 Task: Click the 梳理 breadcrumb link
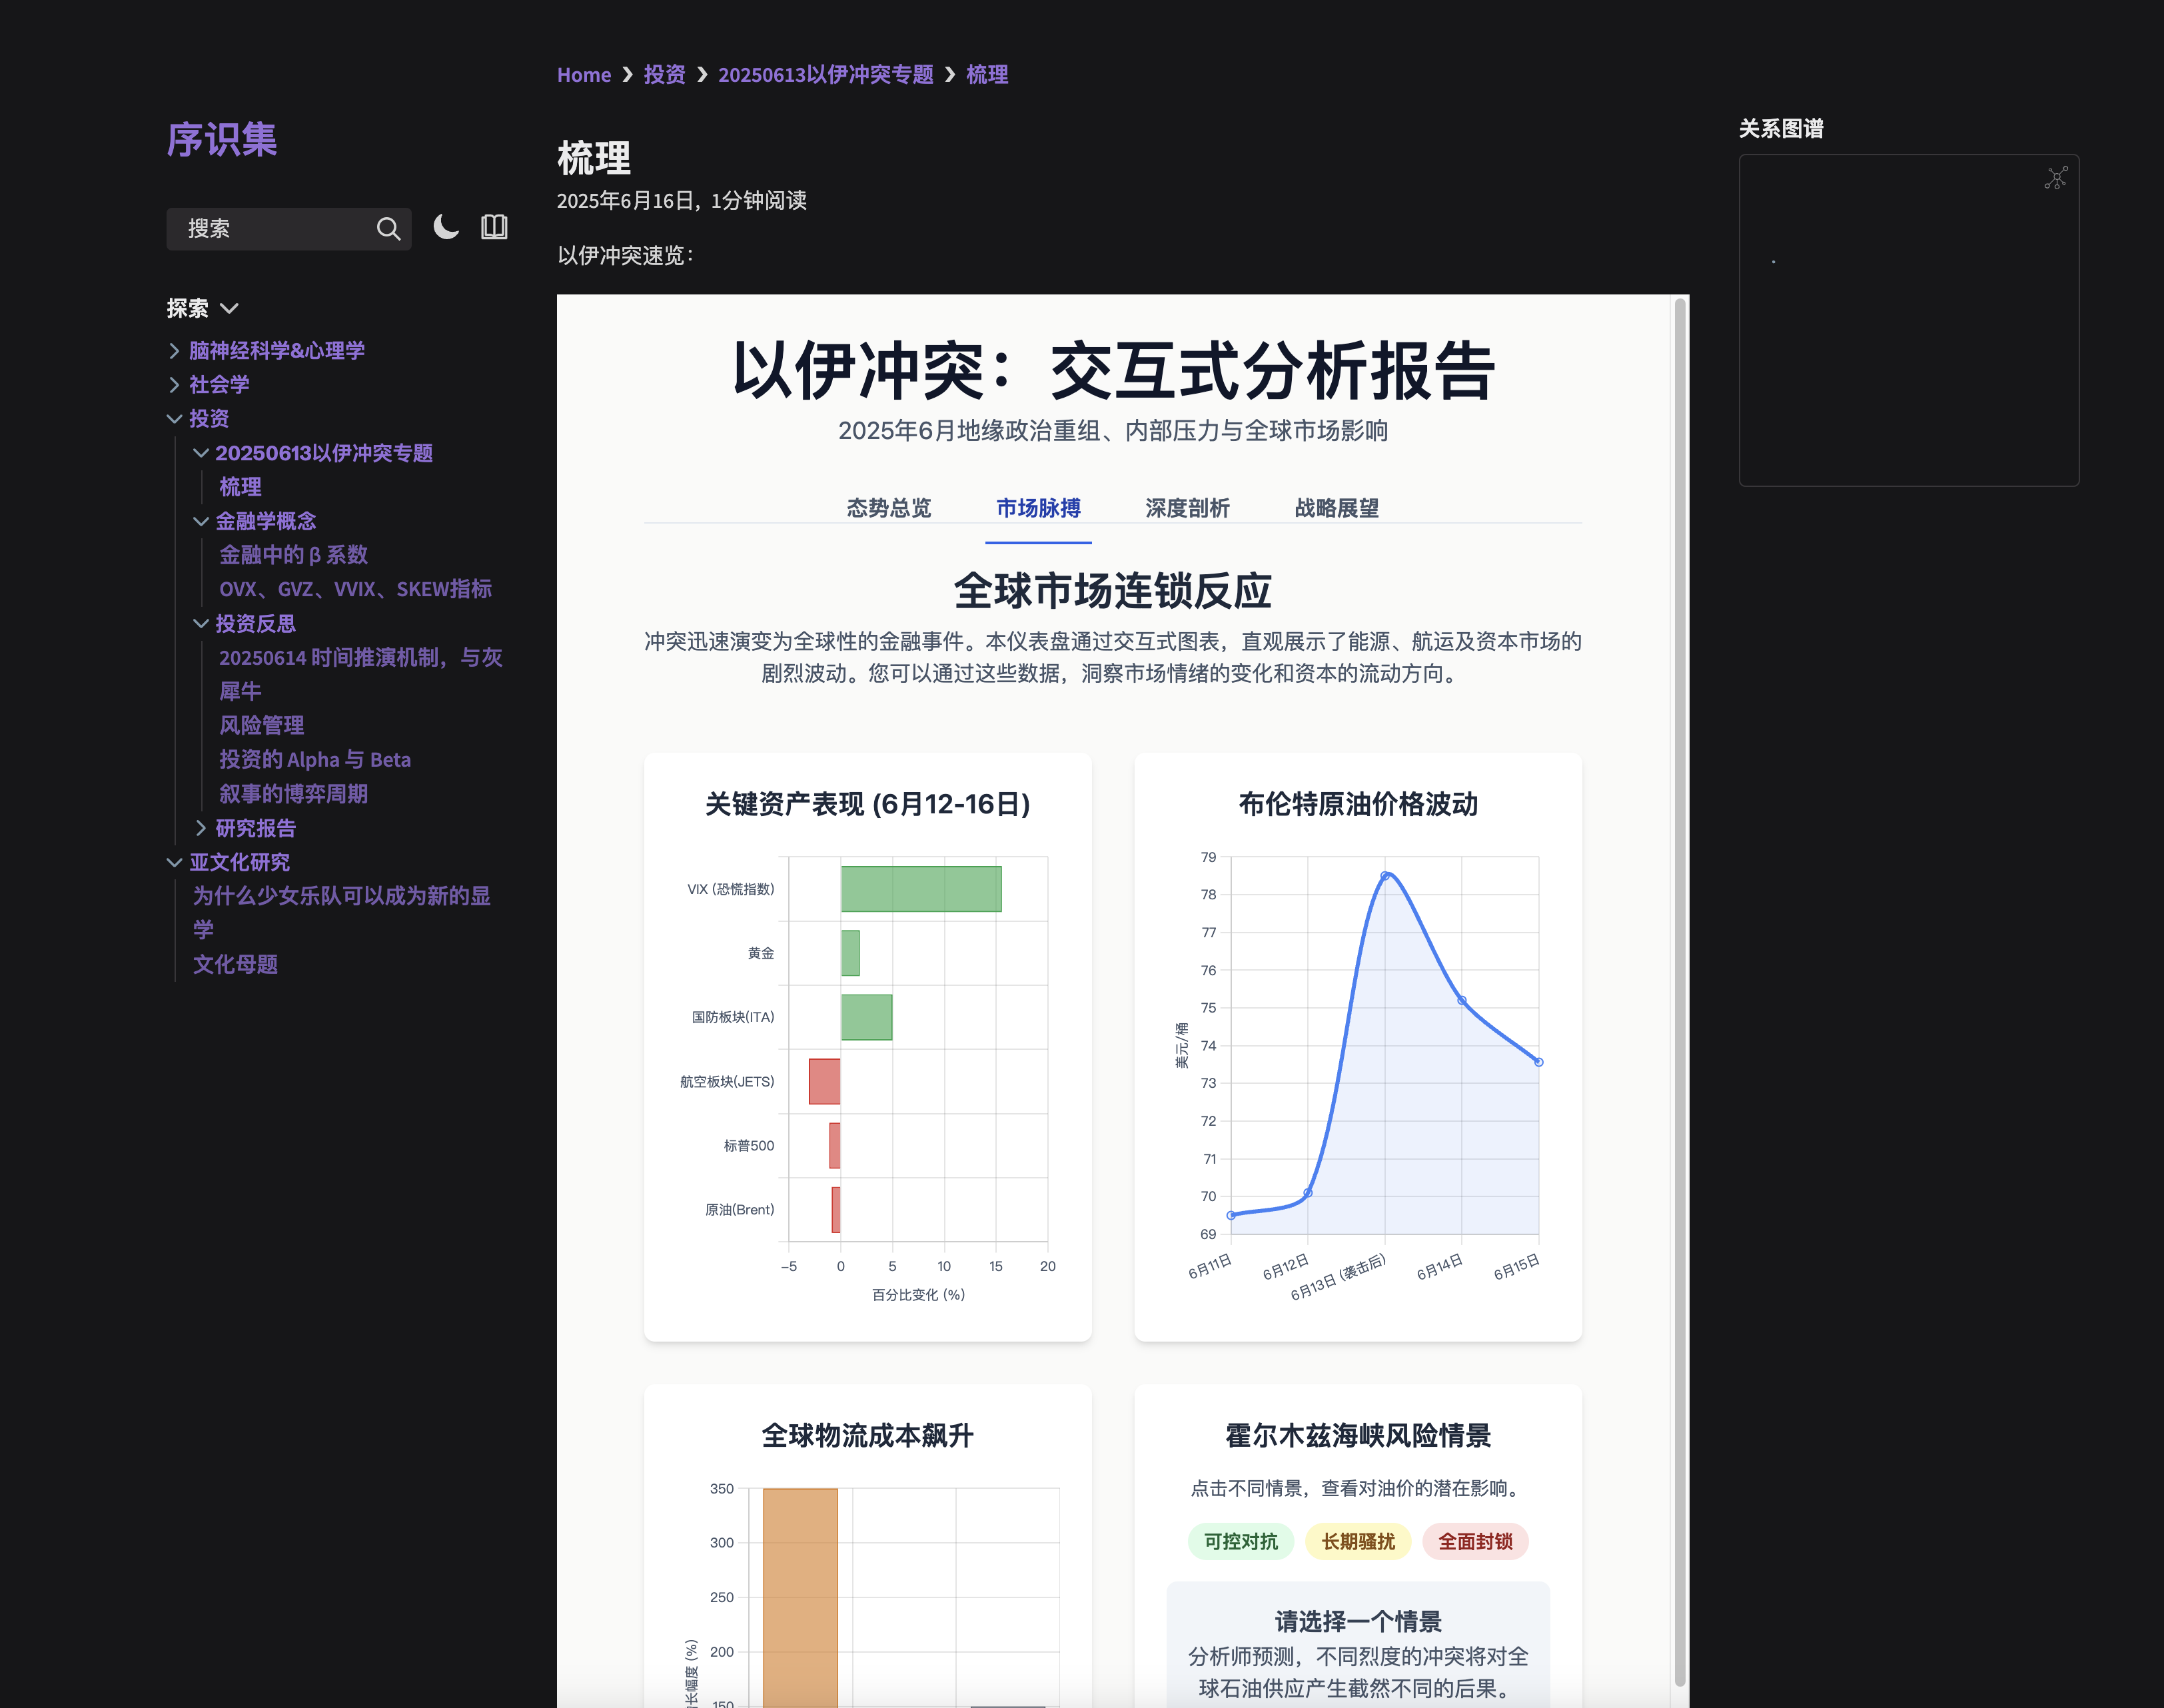click(x=987, y=75)
